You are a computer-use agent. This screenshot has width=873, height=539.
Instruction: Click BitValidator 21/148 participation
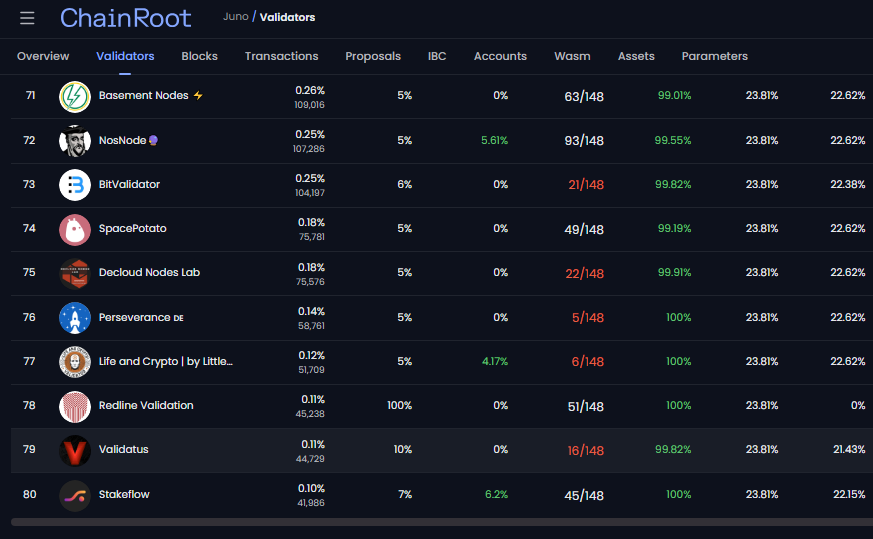click(586, 185)
